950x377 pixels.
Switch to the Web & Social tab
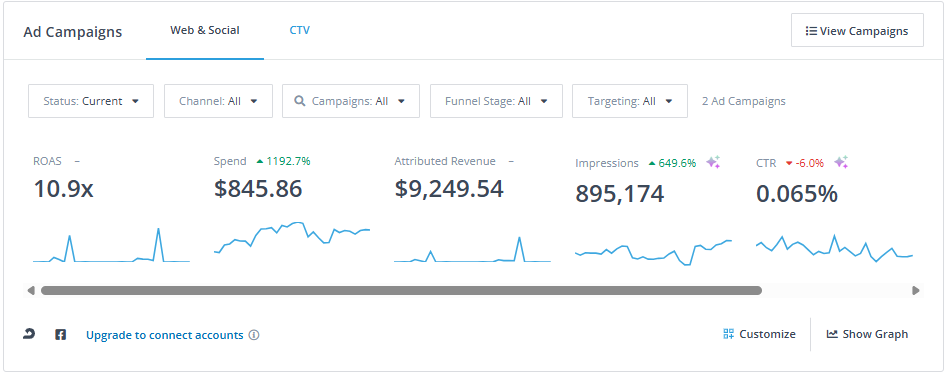(205, 30)
